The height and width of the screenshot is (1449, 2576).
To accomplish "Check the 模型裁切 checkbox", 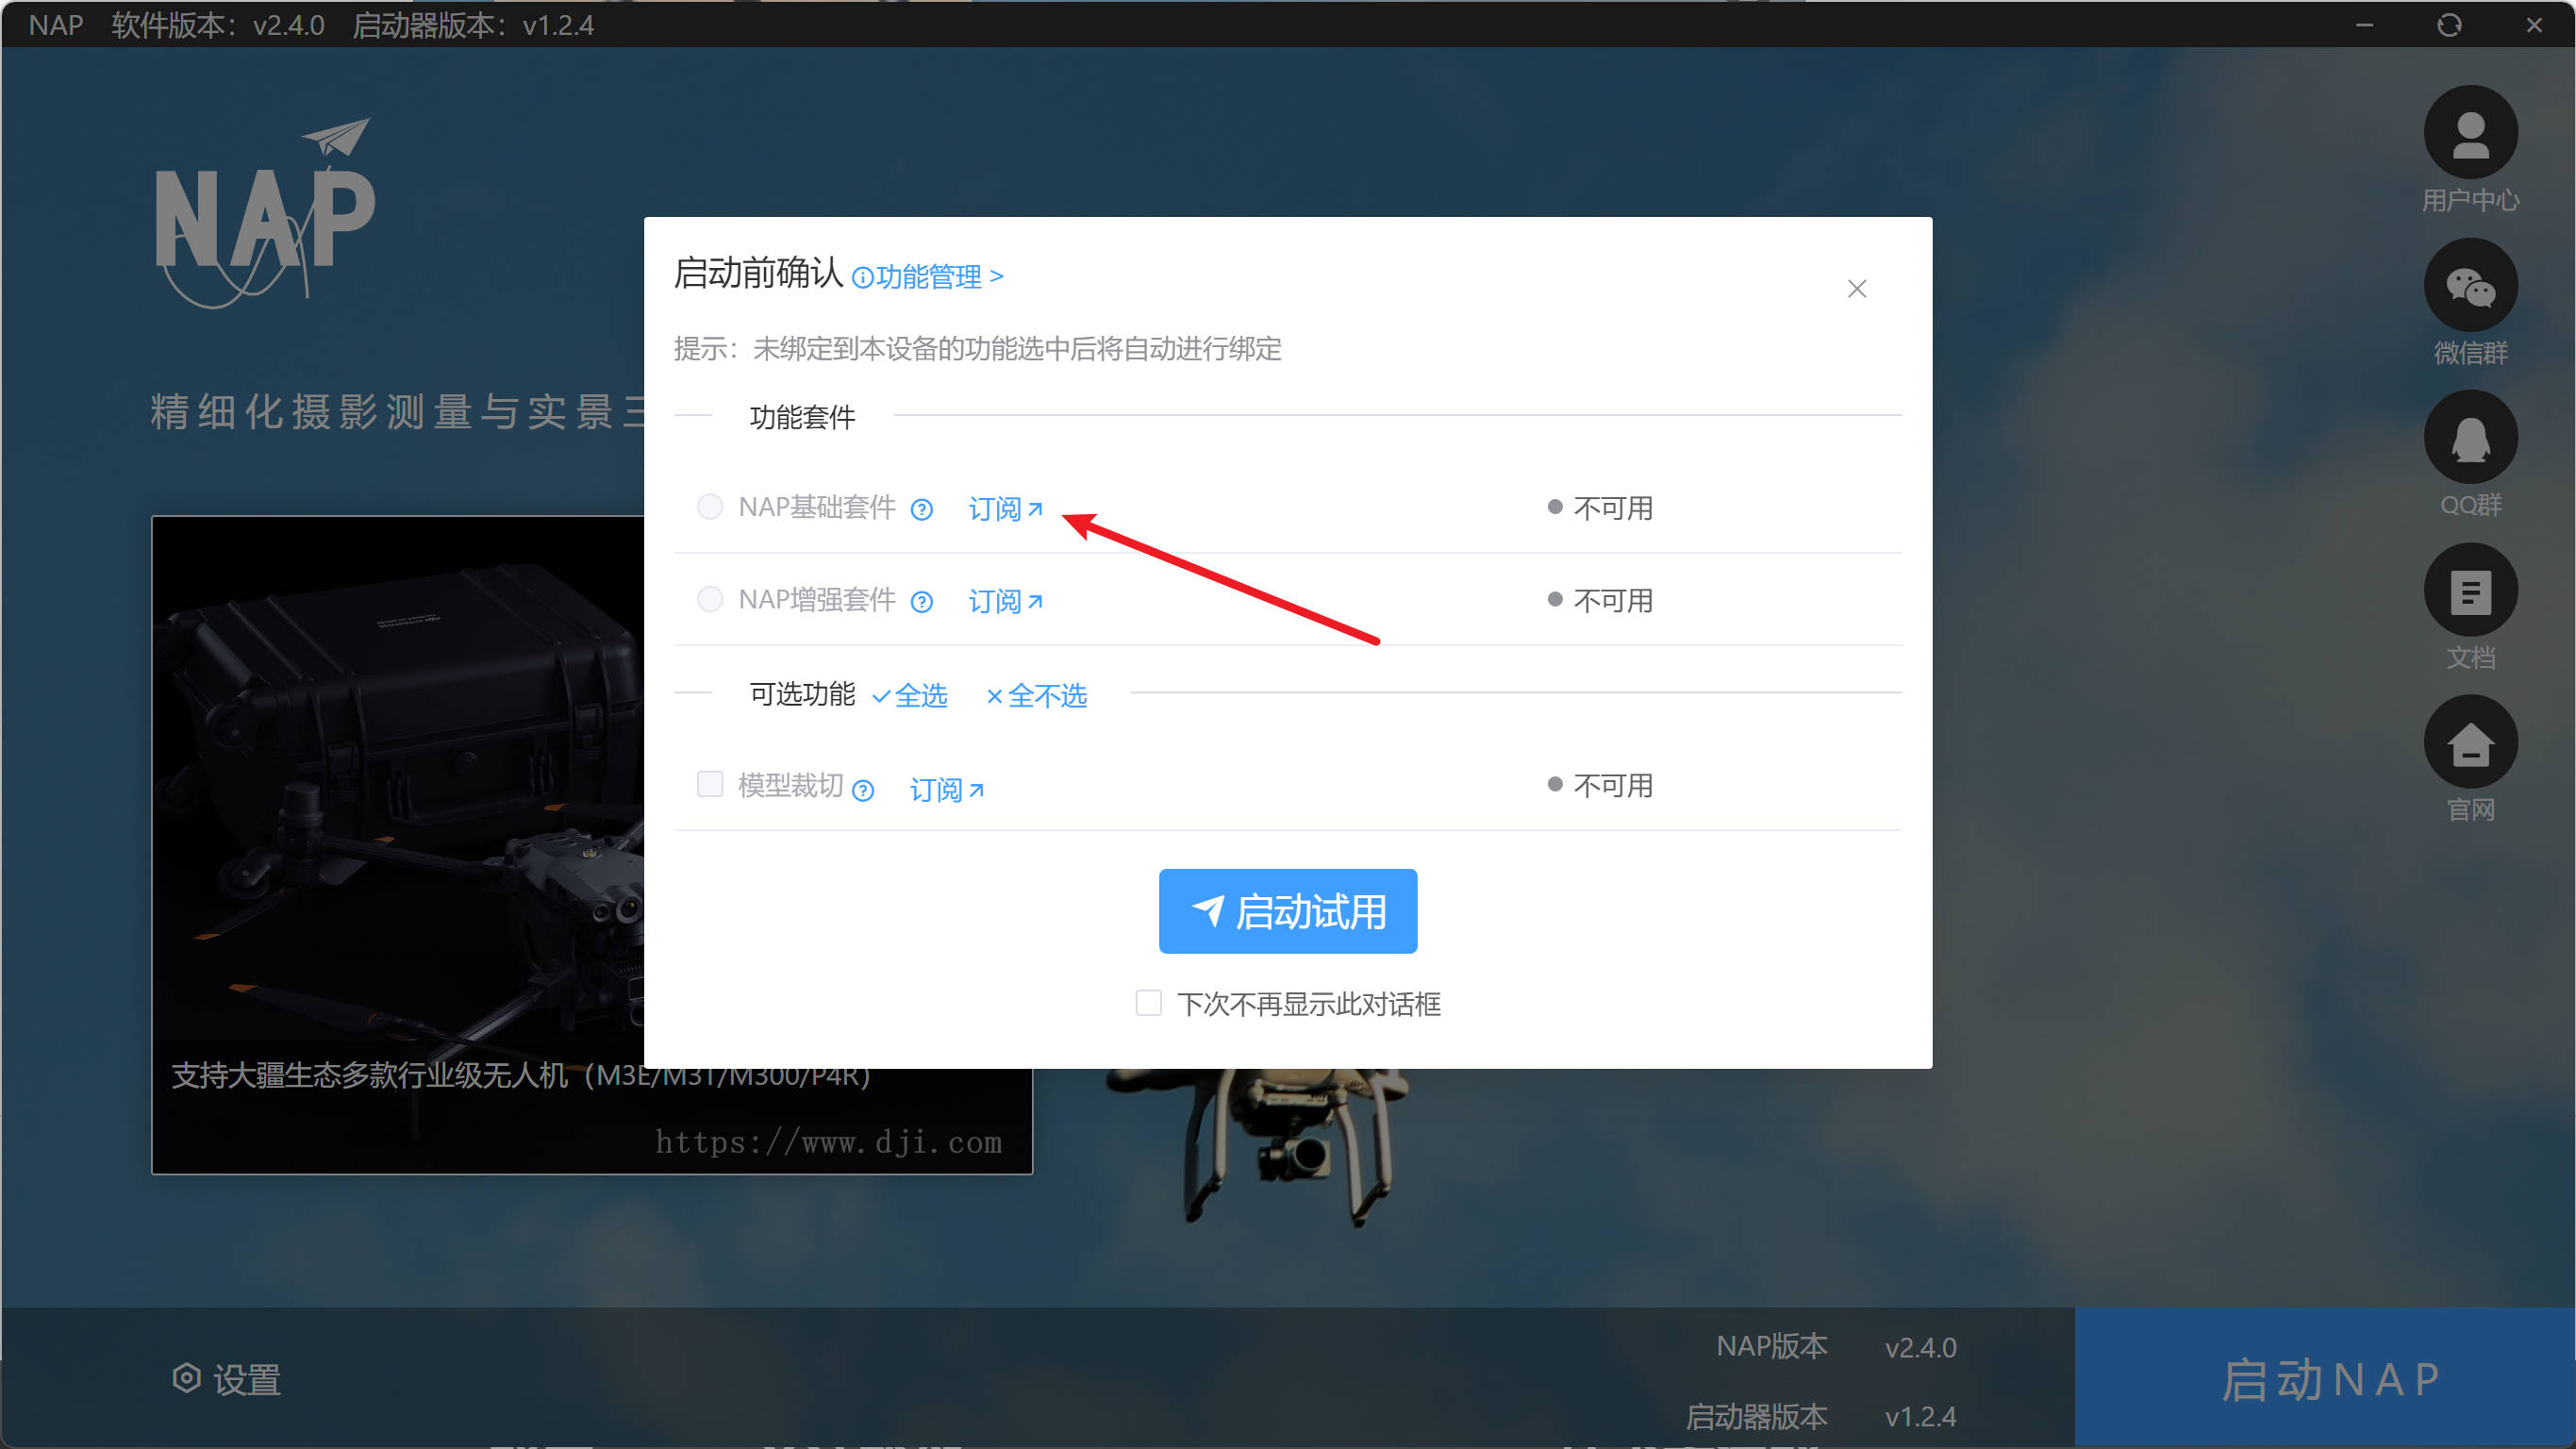I will point(709,784).
